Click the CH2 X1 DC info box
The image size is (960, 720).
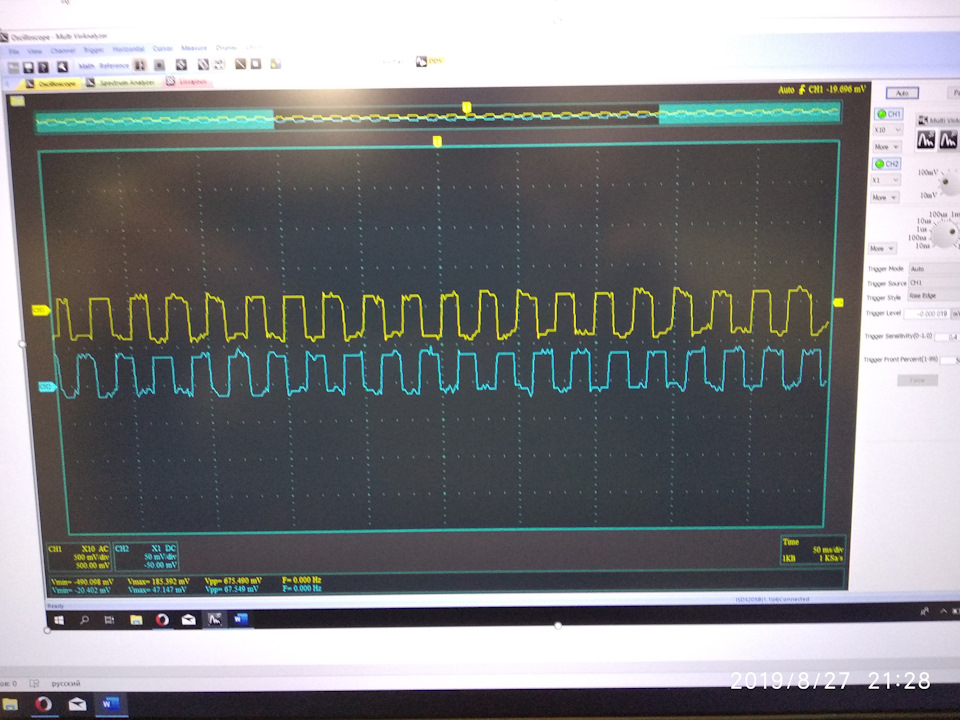point(146,557)
